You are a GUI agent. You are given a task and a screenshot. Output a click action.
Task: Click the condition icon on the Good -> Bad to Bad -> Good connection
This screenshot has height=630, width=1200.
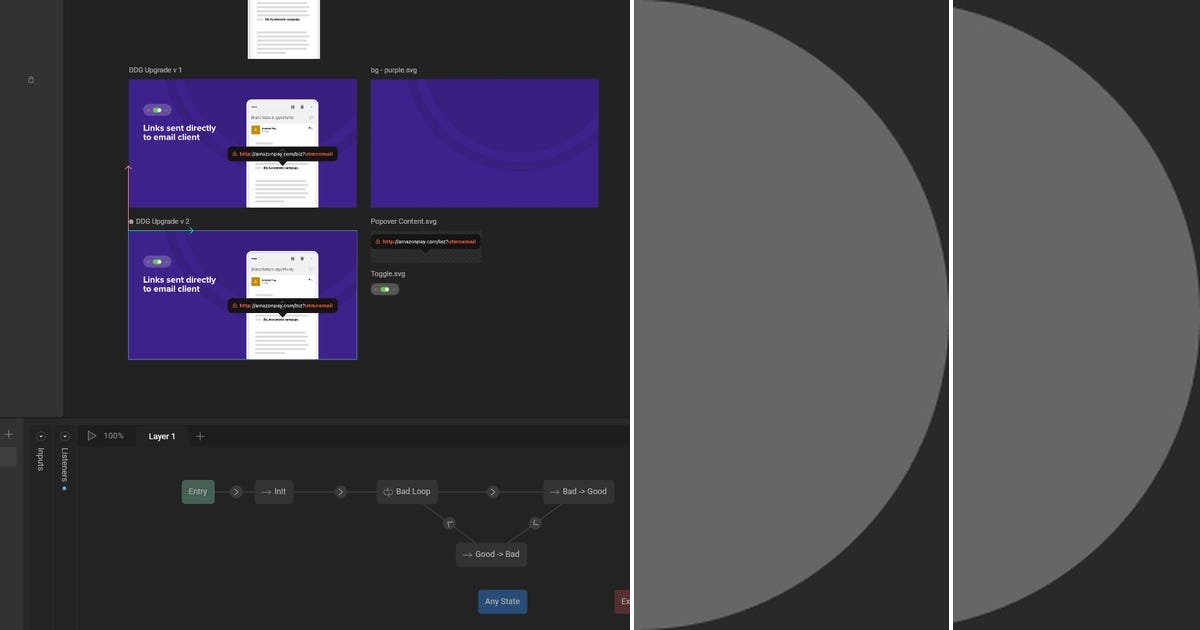(536, 522)
